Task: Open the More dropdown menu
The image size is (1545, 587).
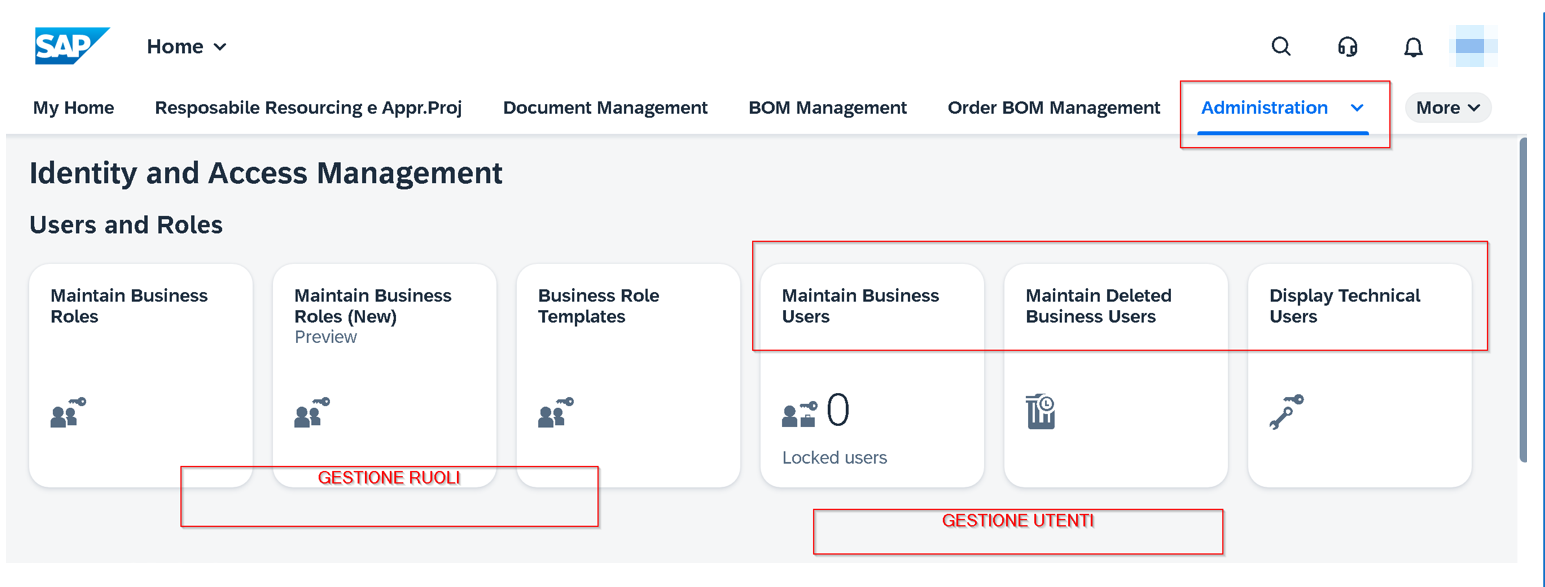Action: click(1448, 108)
